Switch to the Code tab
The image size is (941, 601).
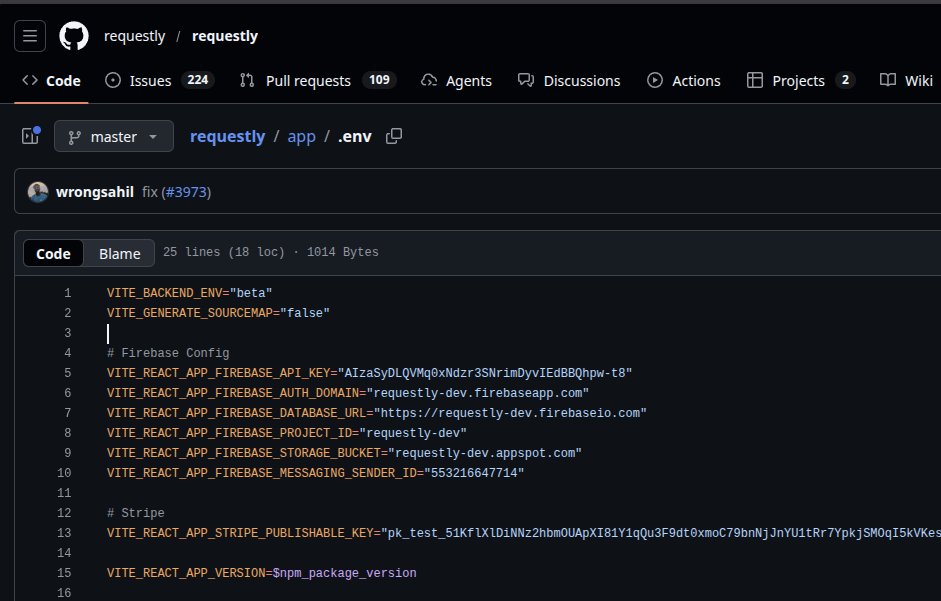[x=52, y=80]
